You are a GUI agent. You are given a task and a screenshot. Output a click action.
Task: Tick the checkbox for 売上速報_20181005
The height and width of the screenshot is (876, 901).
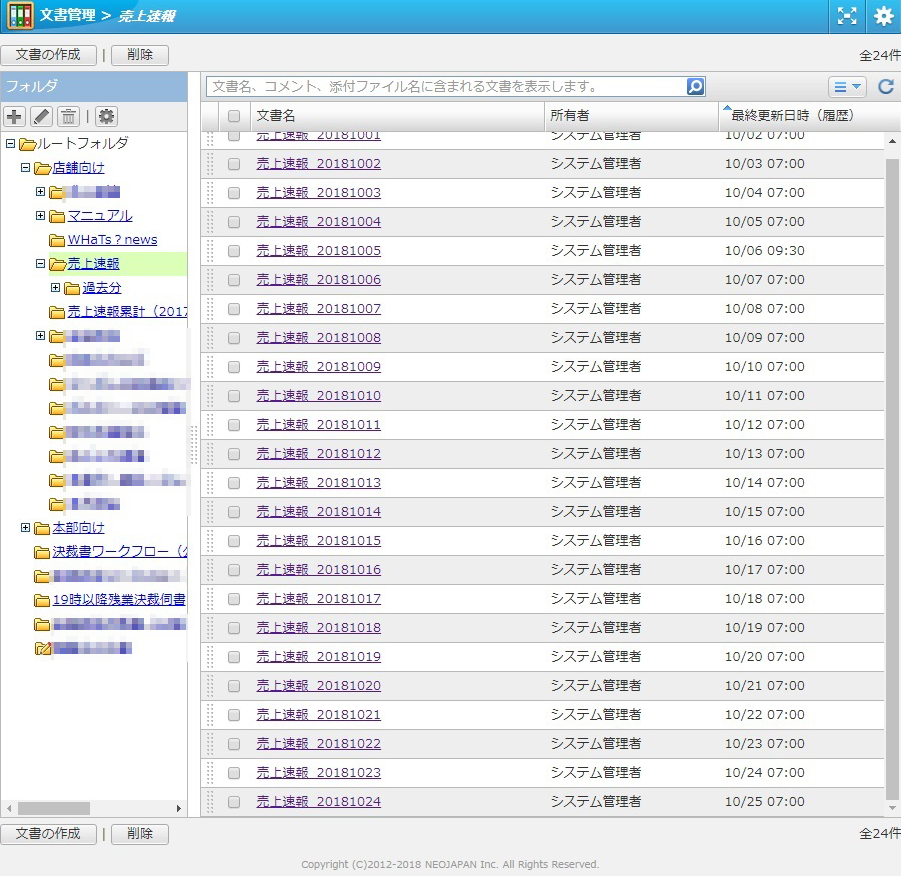pos(234,251)
